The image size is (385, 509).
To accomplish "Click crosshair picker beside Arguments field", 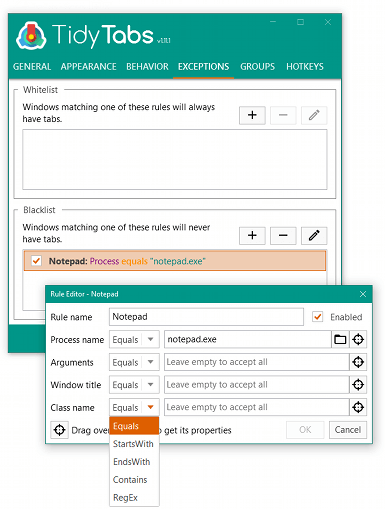I will point(358,362).
